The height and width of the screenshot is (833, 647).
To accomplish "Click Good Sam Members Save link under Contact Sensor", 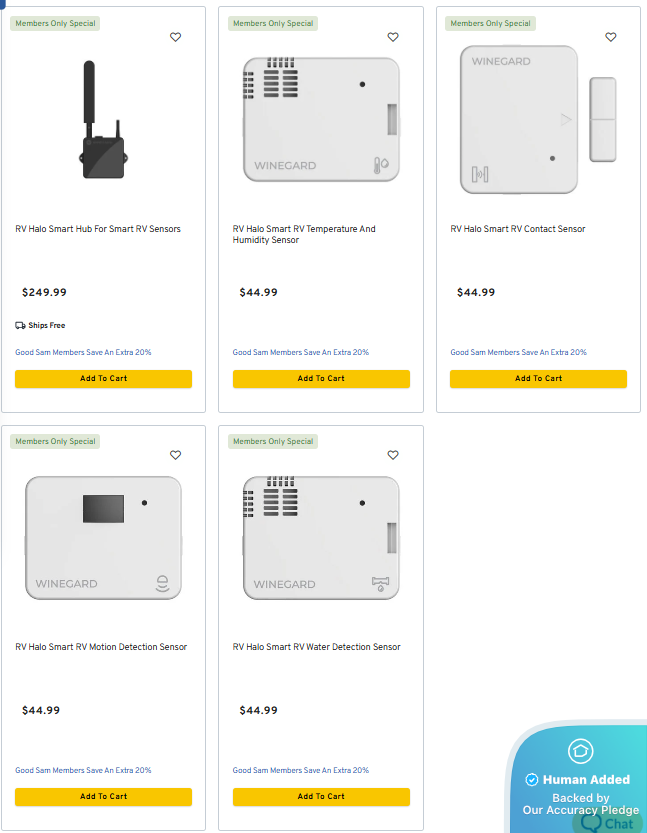I will coord(518,352).
